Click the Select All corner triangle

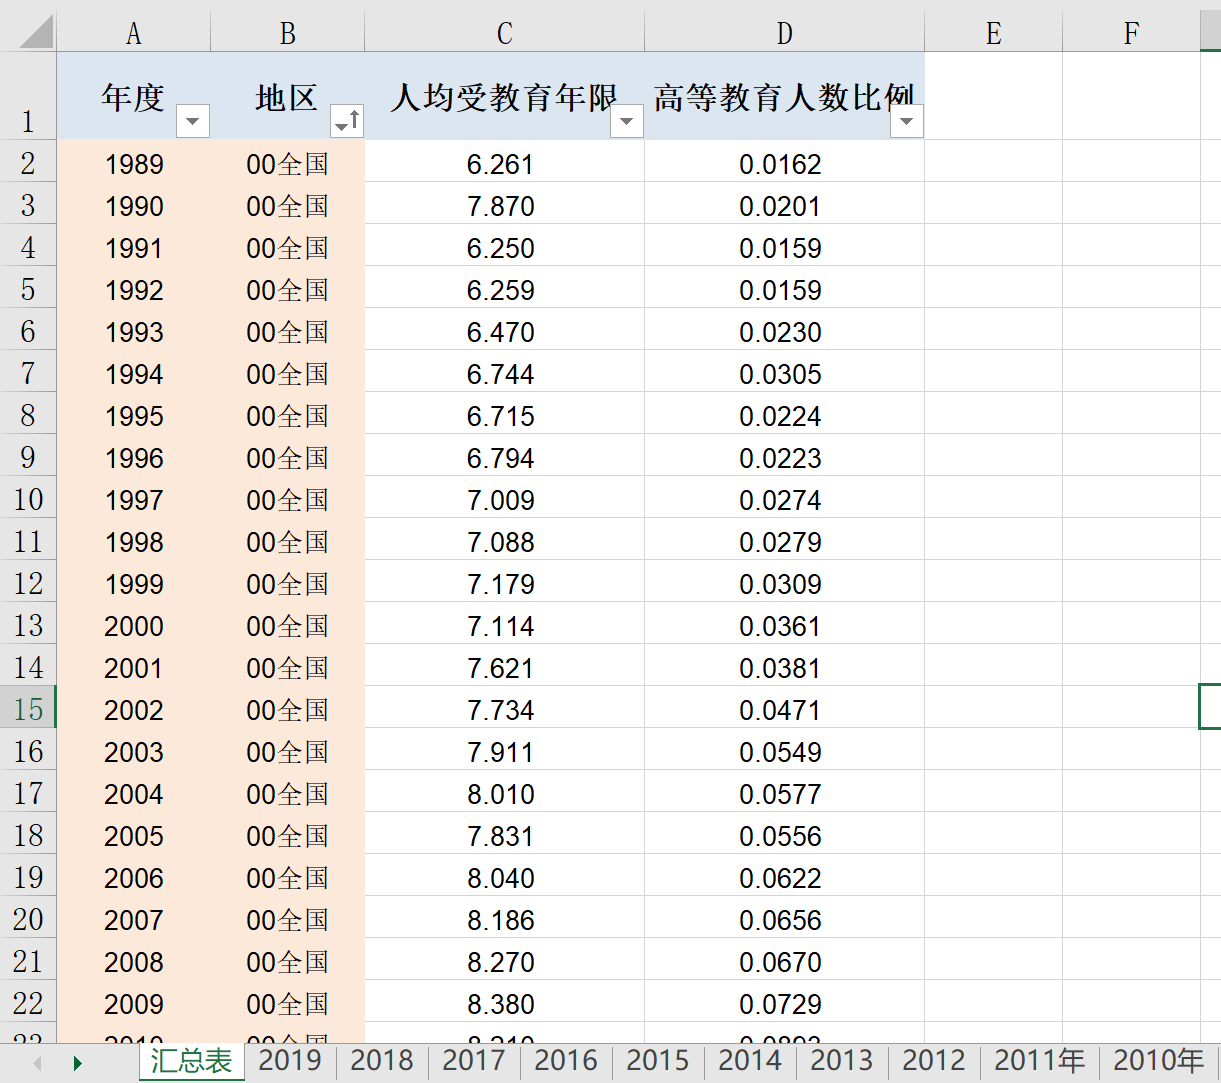click(x=36, y=31)
